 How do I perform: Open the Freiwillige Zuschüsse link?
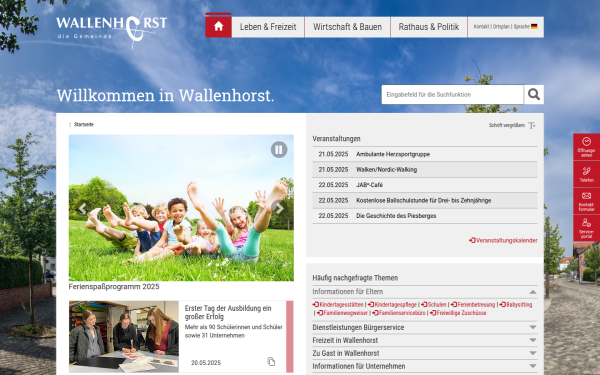[458, 313]
